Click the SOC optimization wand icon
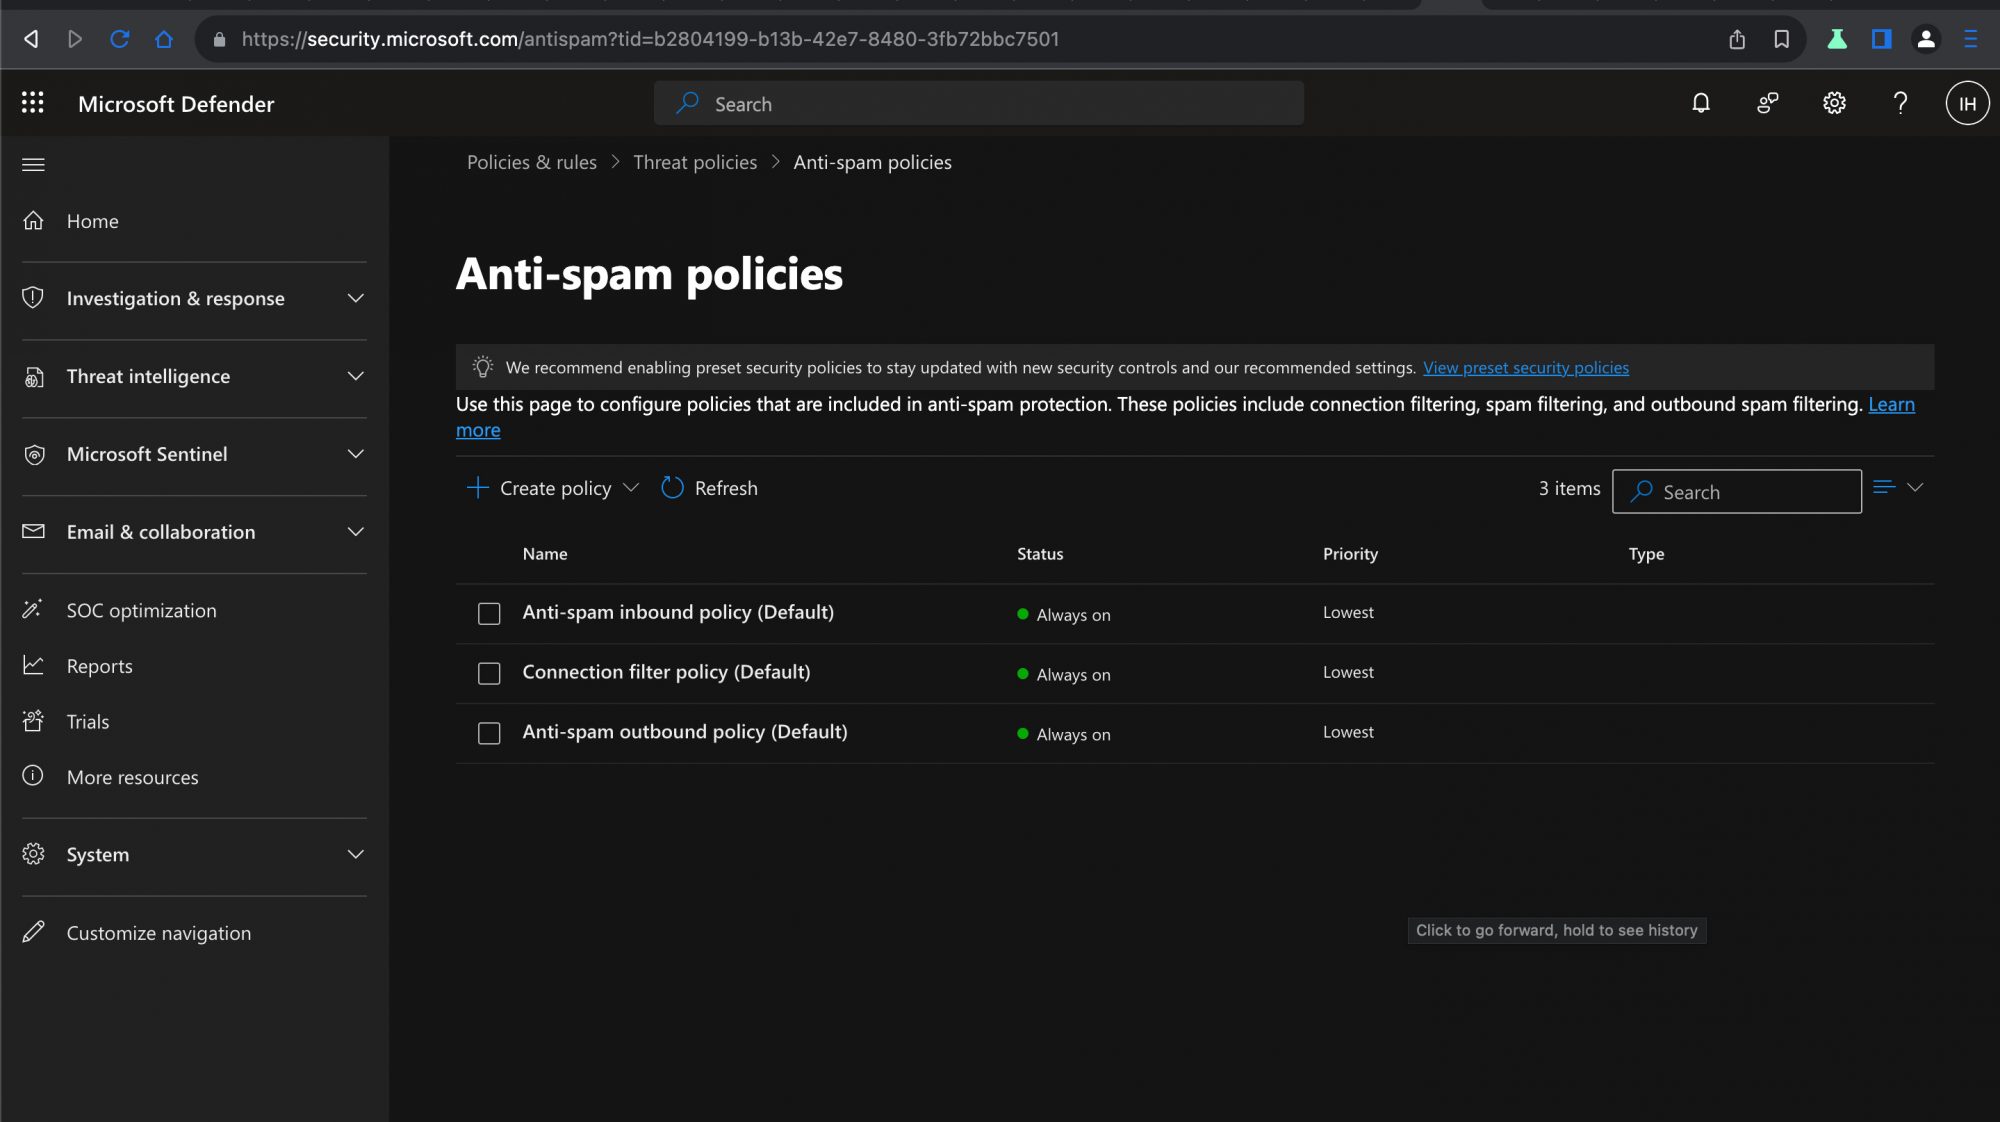The width and height of the screenshot is (2000, 1122). 33,609
